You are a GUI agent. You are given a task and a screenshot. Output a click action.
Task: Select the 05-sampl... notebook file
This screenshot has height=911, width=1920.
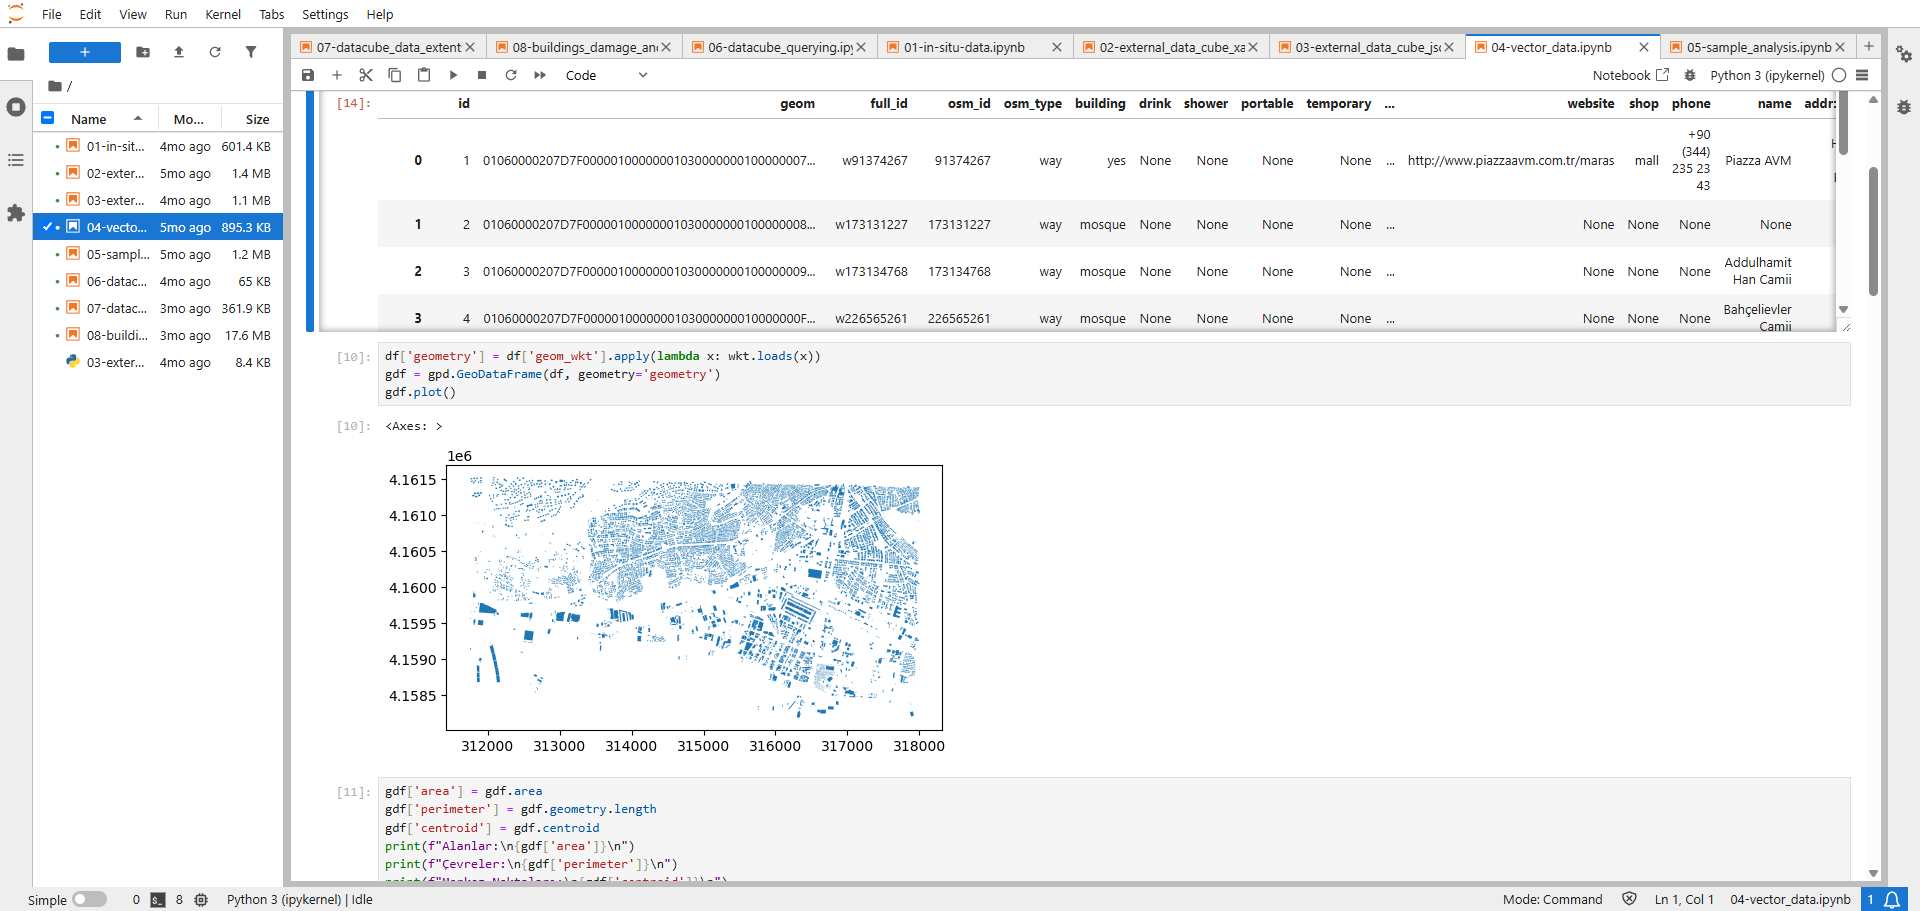[x=160, y=254]
